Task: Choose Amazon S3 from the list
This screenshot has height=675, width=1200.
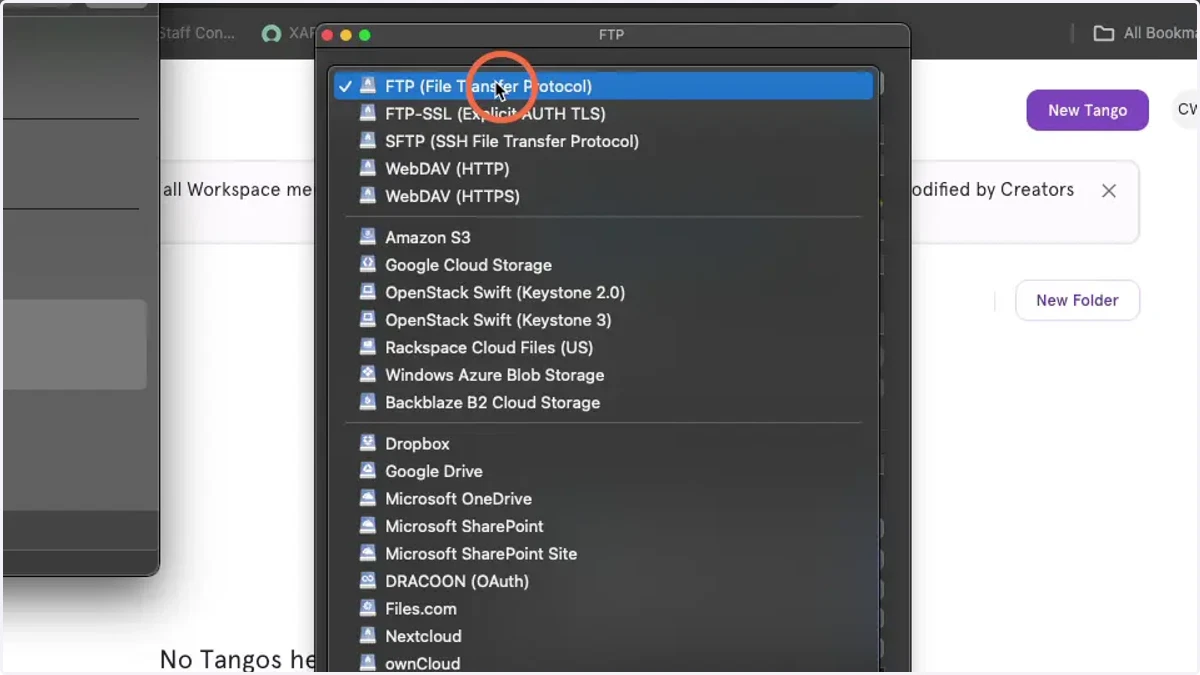Action: (603, 237)
